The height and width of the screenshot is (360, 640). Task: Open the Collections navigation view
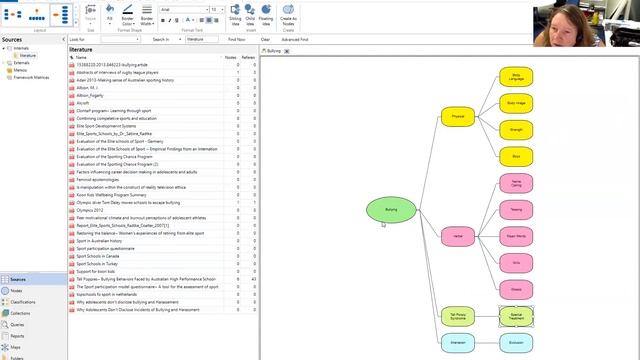[33, 313]
